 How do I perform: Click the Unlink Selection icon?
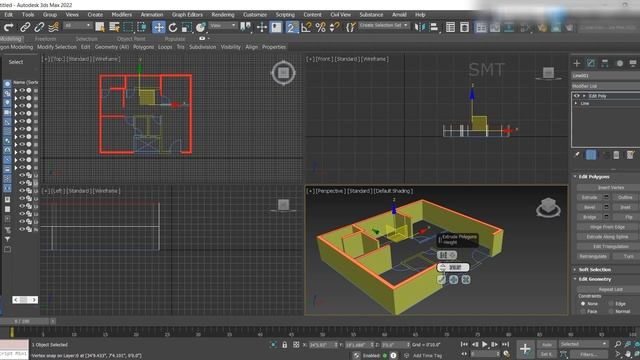(39, 27)
